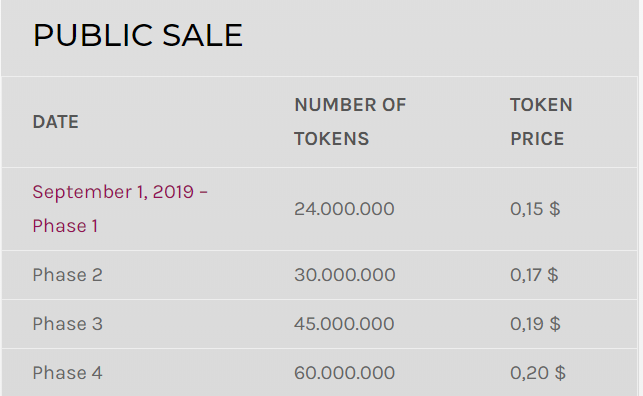Click the Phase 1 text of link

point(65,226)
